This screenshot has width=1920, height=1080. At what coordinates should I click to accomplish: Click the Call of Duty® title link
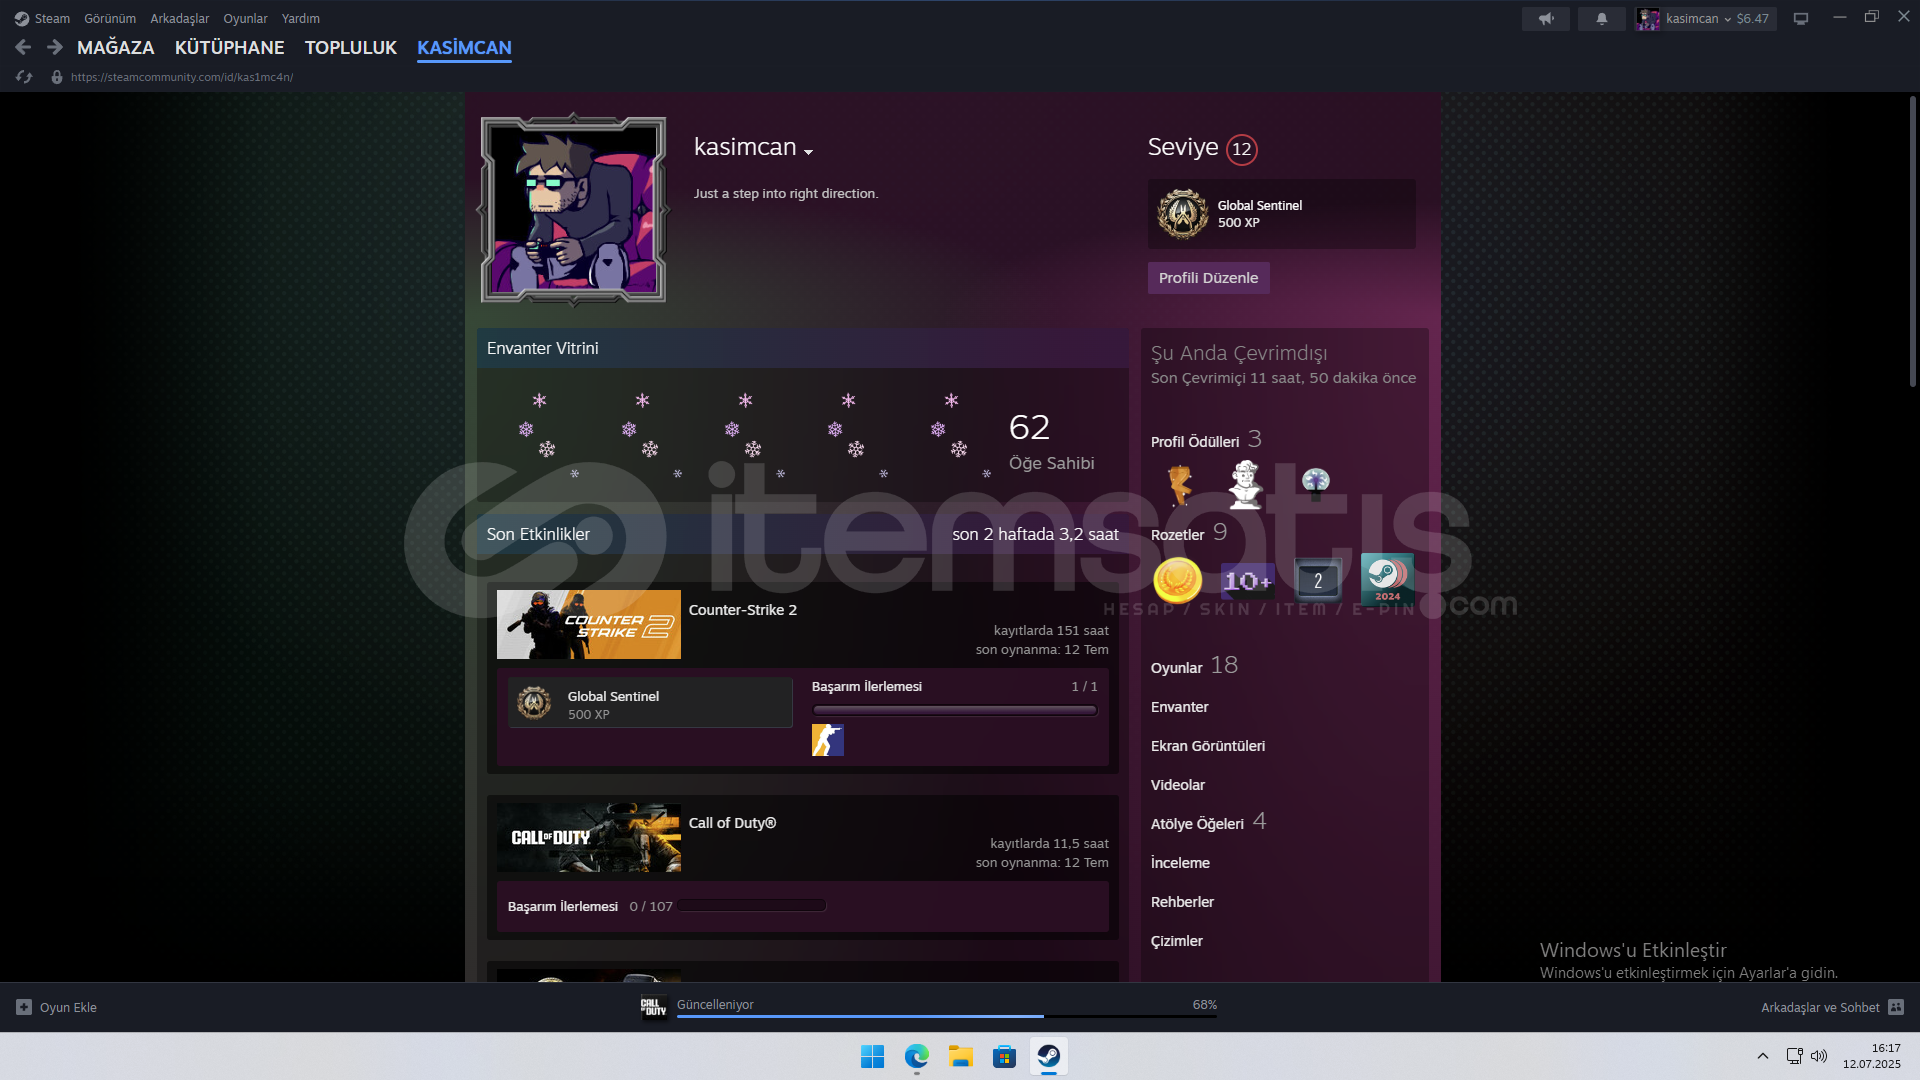[732, 823]
